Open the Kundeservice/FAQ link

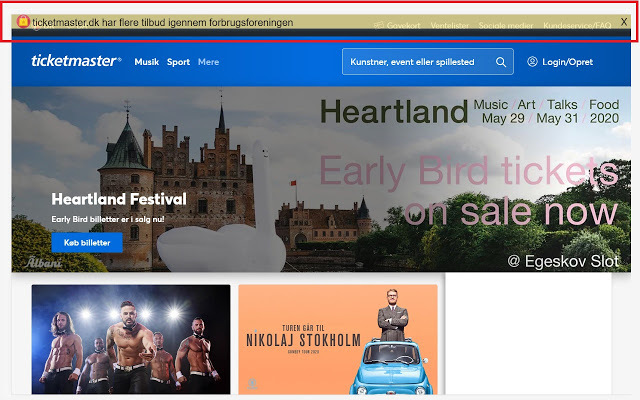[577, 25]
